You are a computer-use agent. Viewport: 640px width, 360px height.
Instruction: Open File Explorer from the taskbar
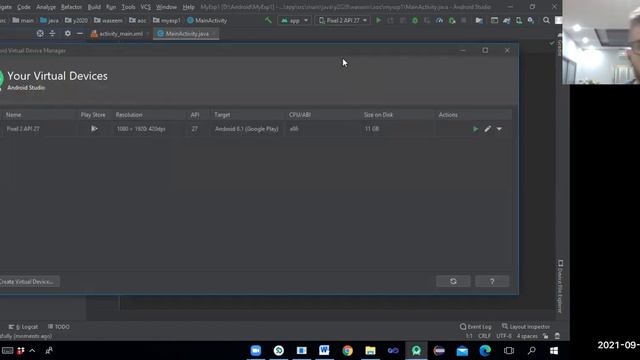point(370,351)
